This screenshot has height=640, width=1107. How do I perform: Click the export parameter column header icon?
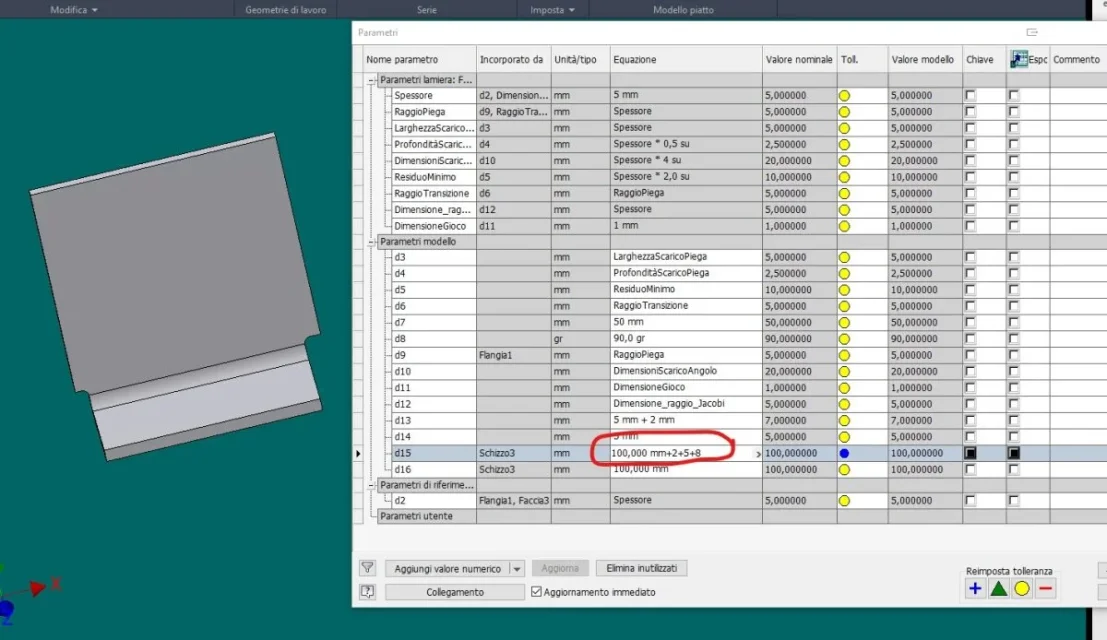tap(1019, 59)
